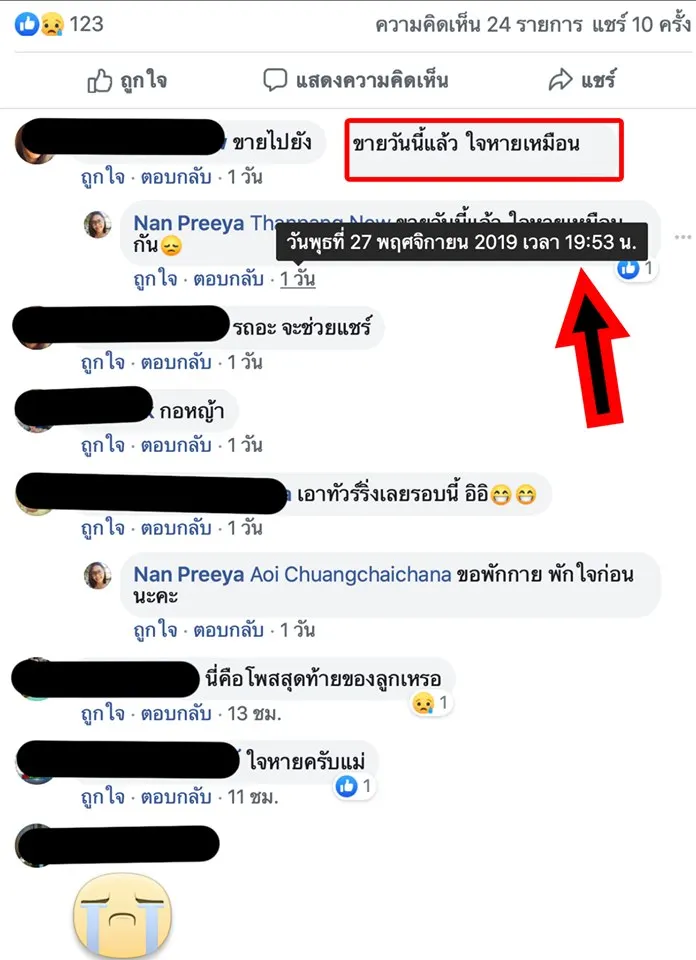Open the sad reaction icon beside 123

tap(51, 24)
